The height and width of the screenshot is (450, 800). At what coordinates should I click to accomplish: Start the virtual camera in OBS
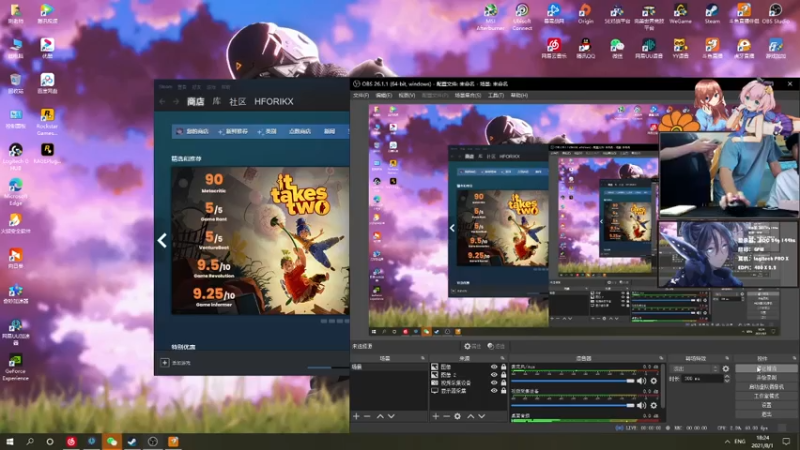point(766,387)
